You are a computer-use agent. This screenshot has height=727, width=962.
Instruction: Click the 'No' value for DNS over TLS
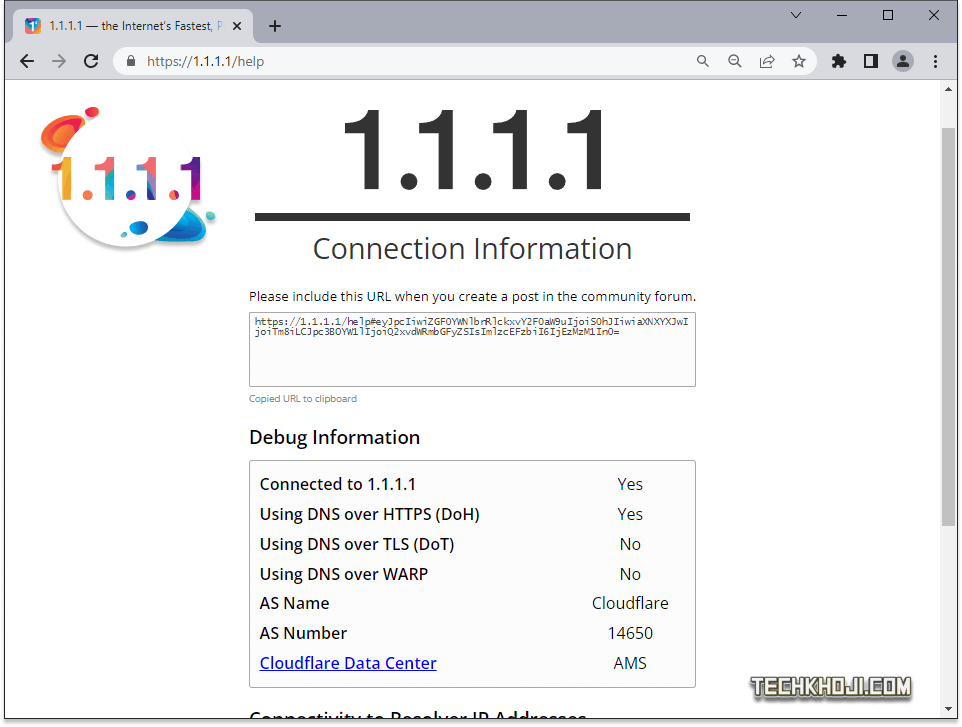point(630,544)
